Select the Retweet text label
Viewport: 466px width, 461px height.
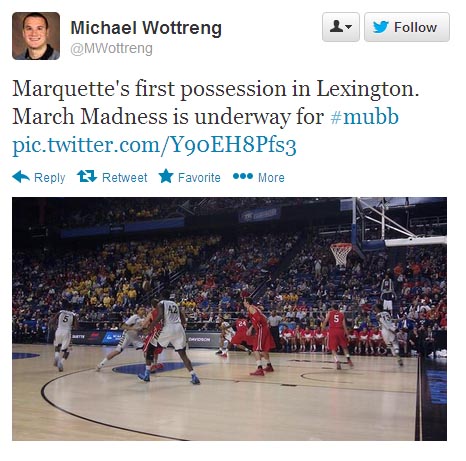(x=125, y=177)
